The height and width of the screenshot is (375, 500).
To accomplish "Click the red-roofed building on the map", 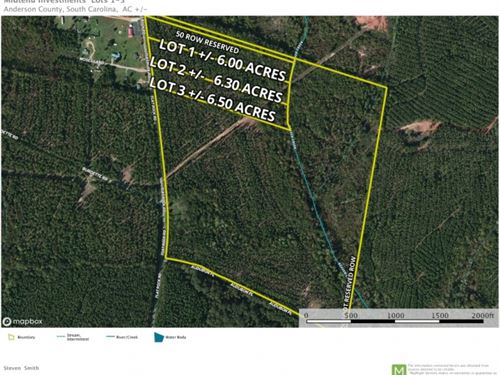I will [130, 32].
